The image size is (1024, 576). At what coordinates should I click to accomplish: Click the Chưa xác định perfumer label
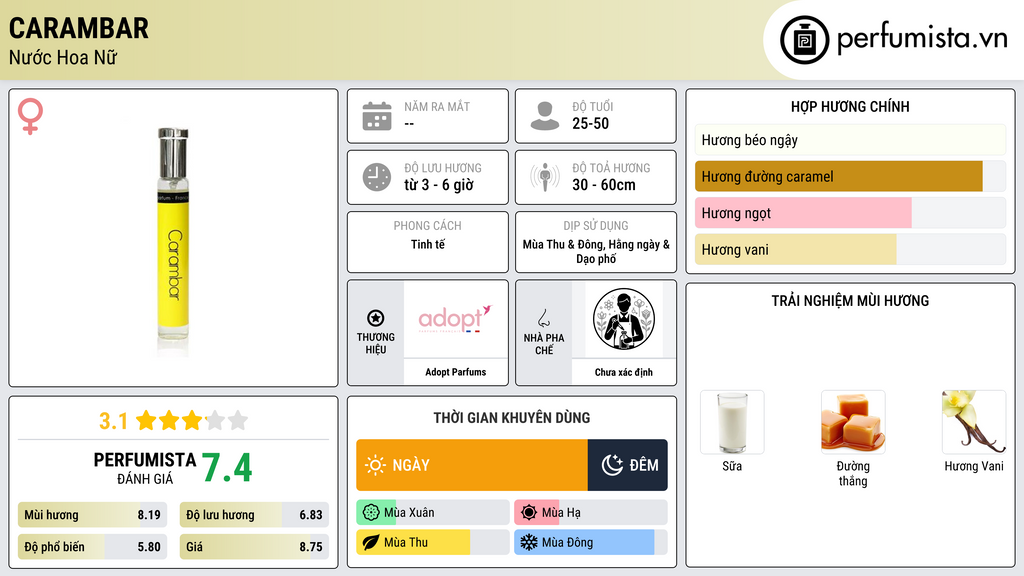click(x=624, y=372)
